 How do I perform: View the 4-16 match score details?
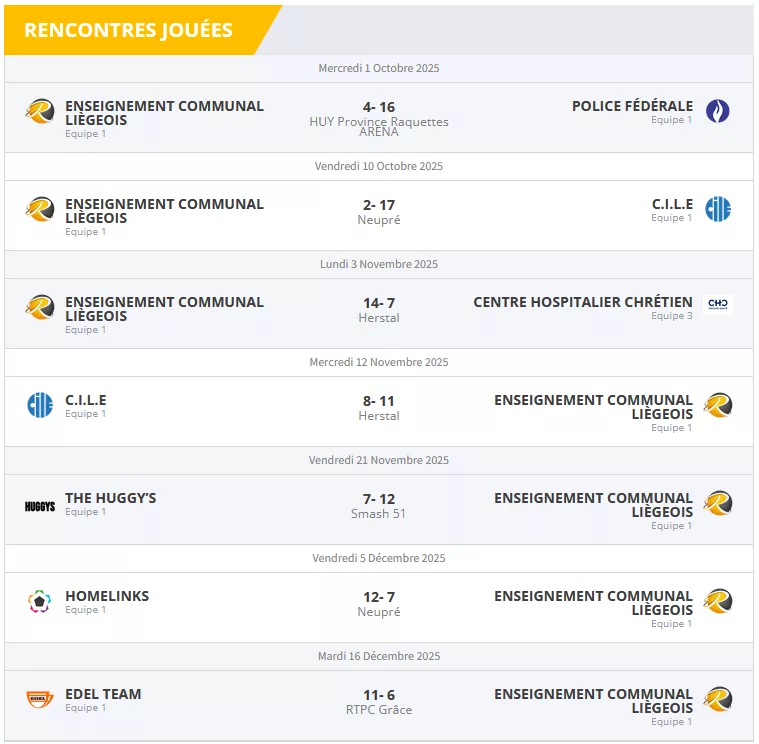(379, 107)
